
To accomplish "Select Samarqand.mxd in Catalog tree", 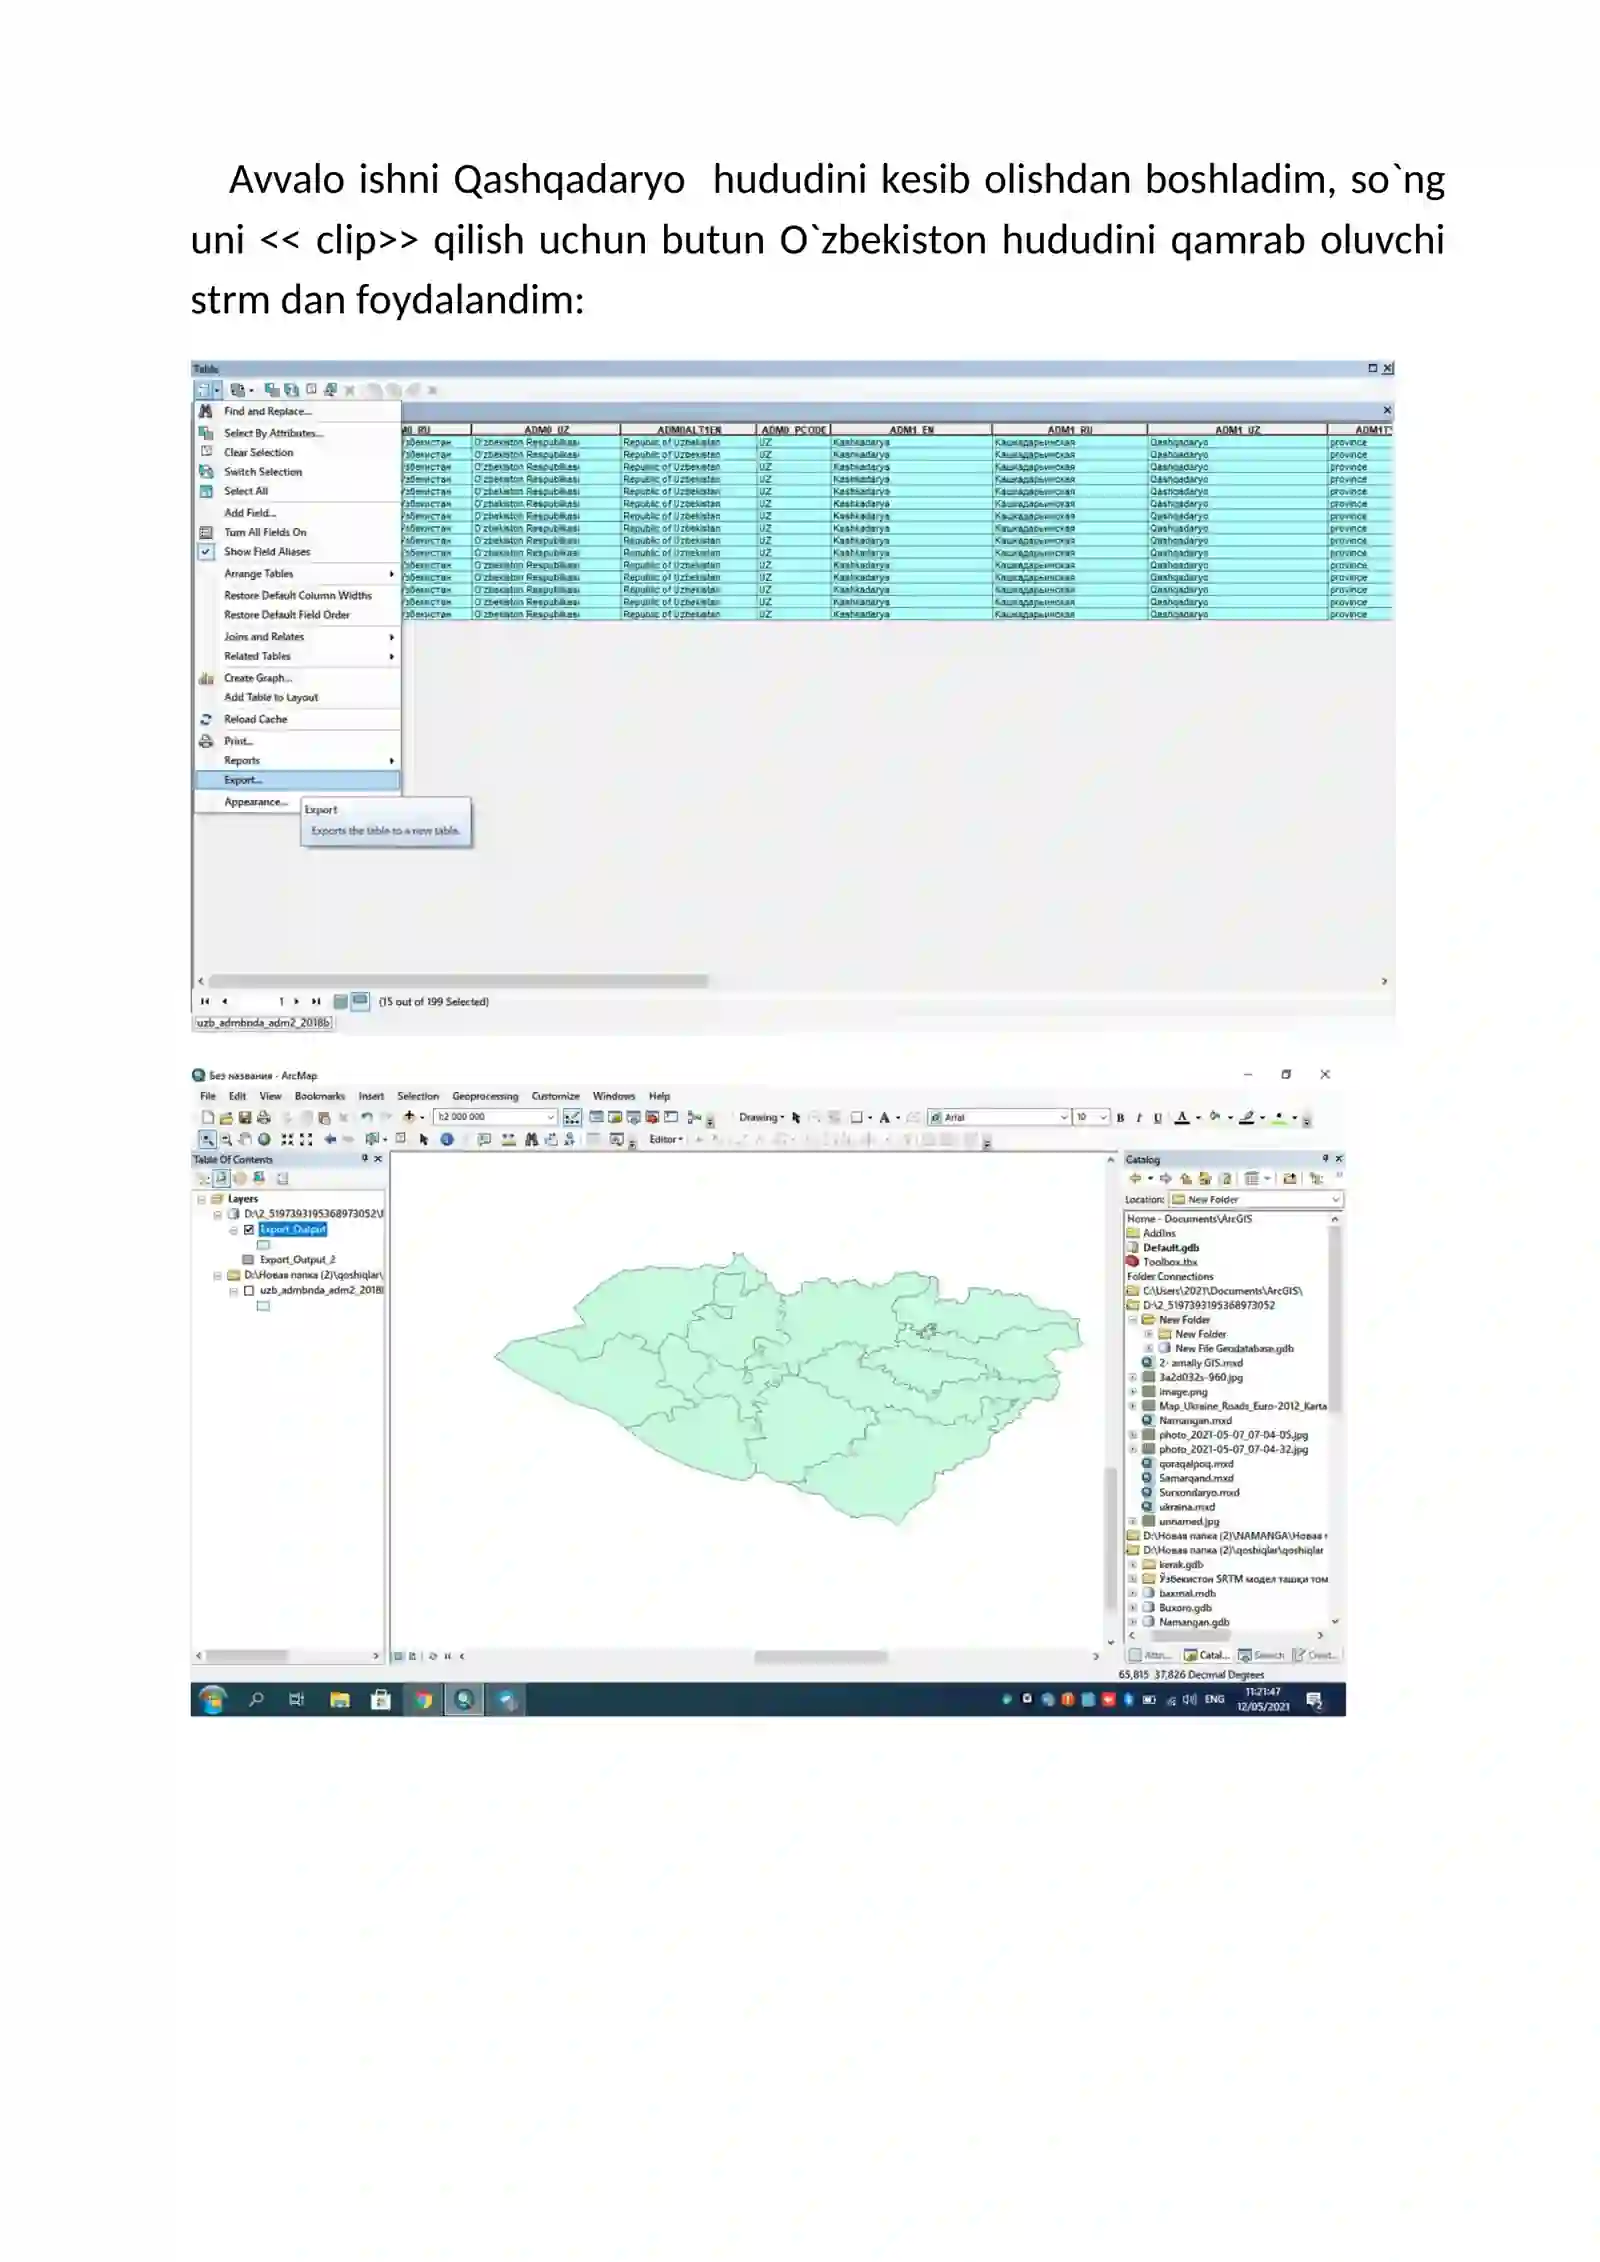I will (1196, 1478).
